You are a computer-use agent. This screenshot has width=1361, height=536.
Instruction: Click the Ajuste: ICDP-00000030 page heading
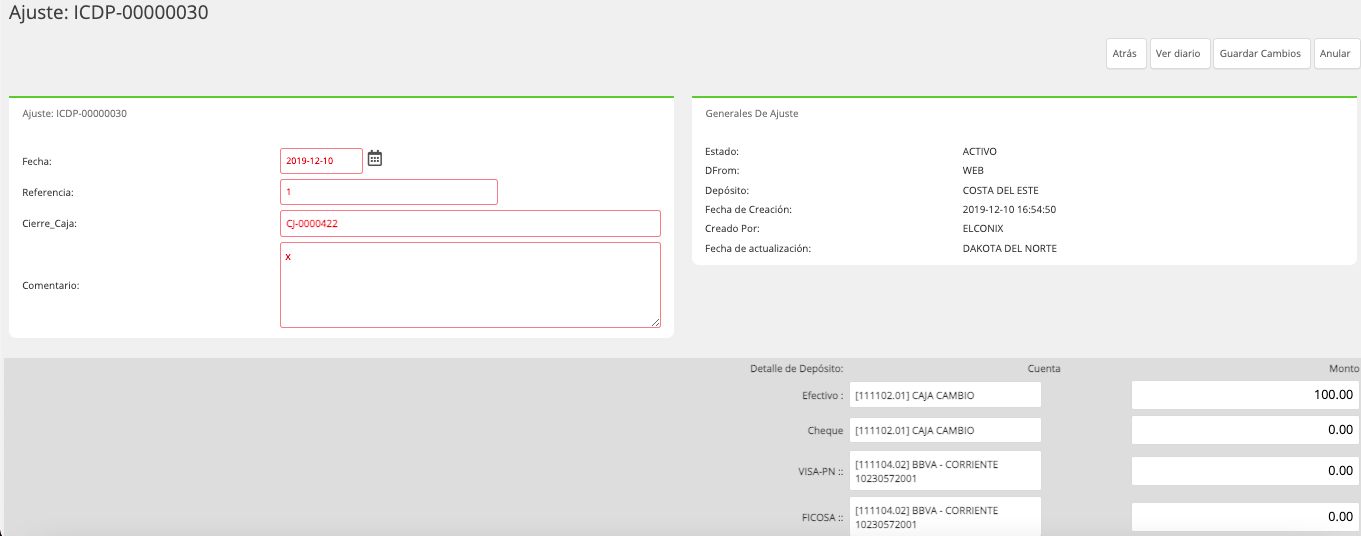pos(109,13)
